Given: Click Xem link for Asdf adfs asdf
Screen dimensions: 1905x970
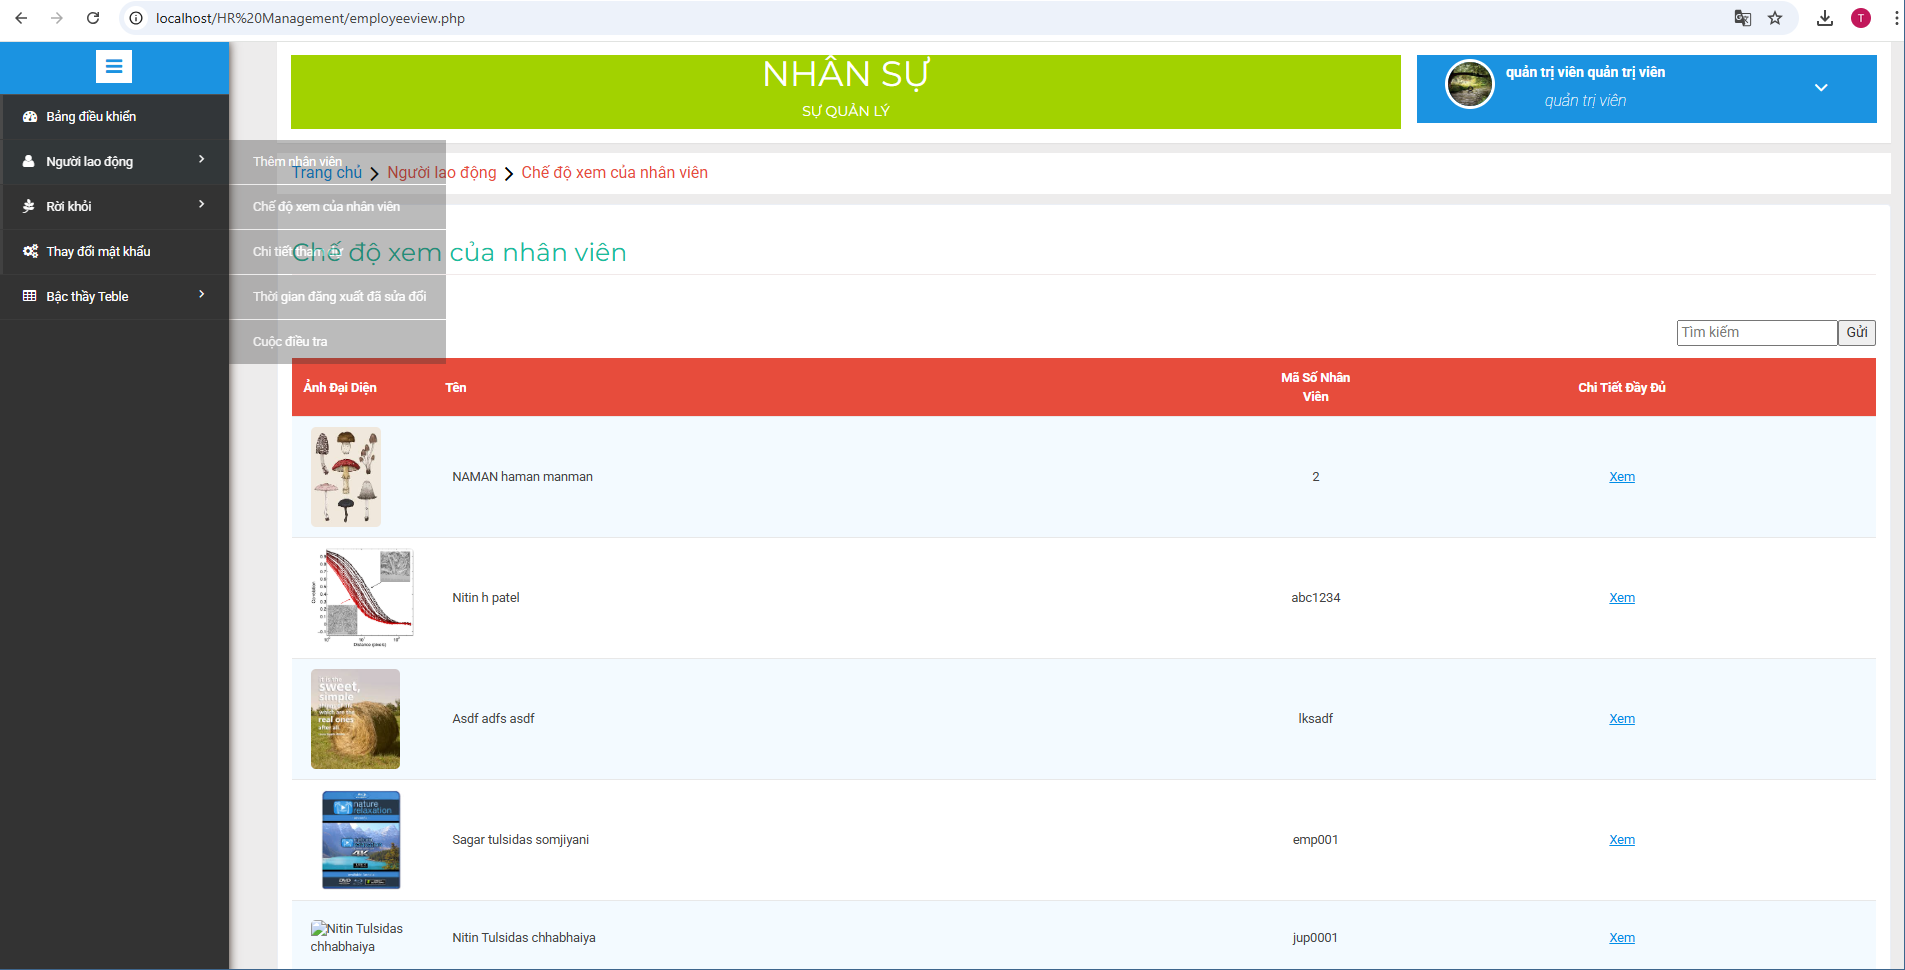Looking at the screenshot, I should click(x=1622, y=719).
